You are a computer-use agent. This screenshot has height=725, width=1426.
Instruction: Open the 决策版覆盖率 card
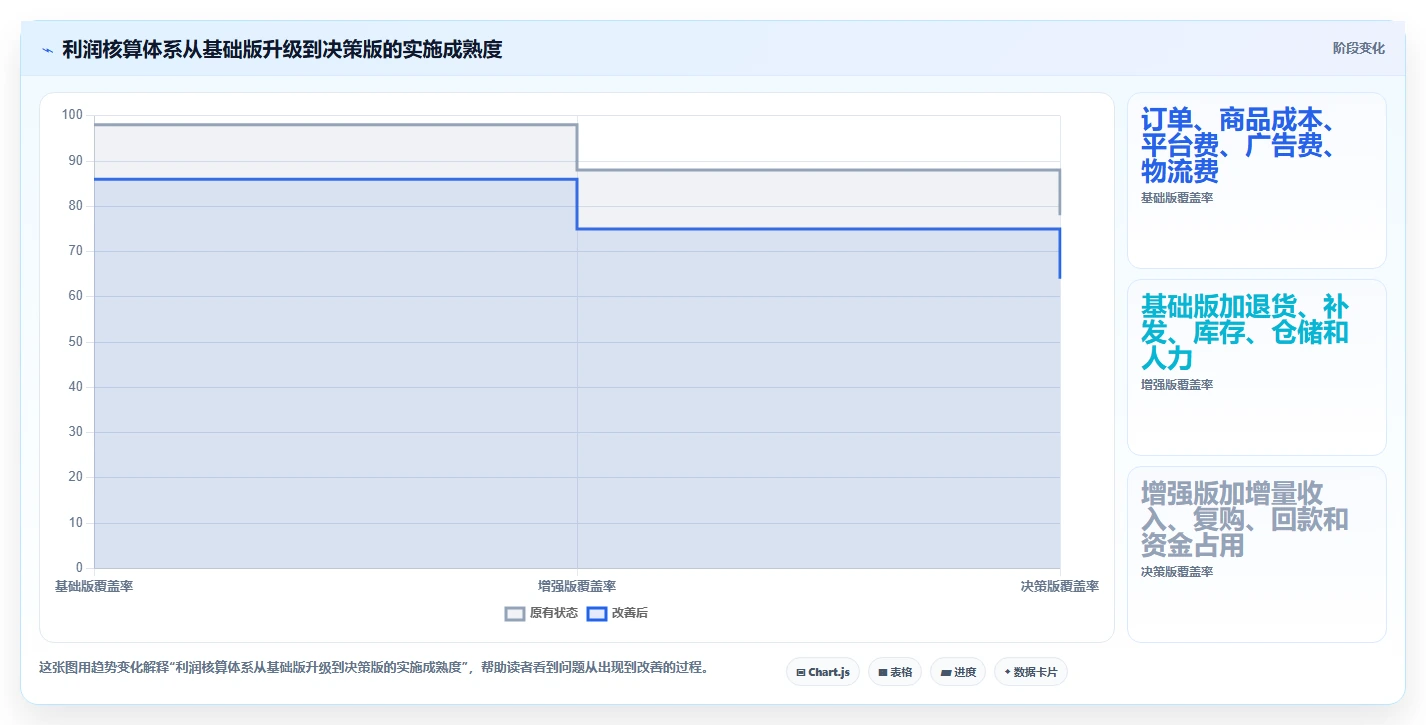click(1257, 555)
